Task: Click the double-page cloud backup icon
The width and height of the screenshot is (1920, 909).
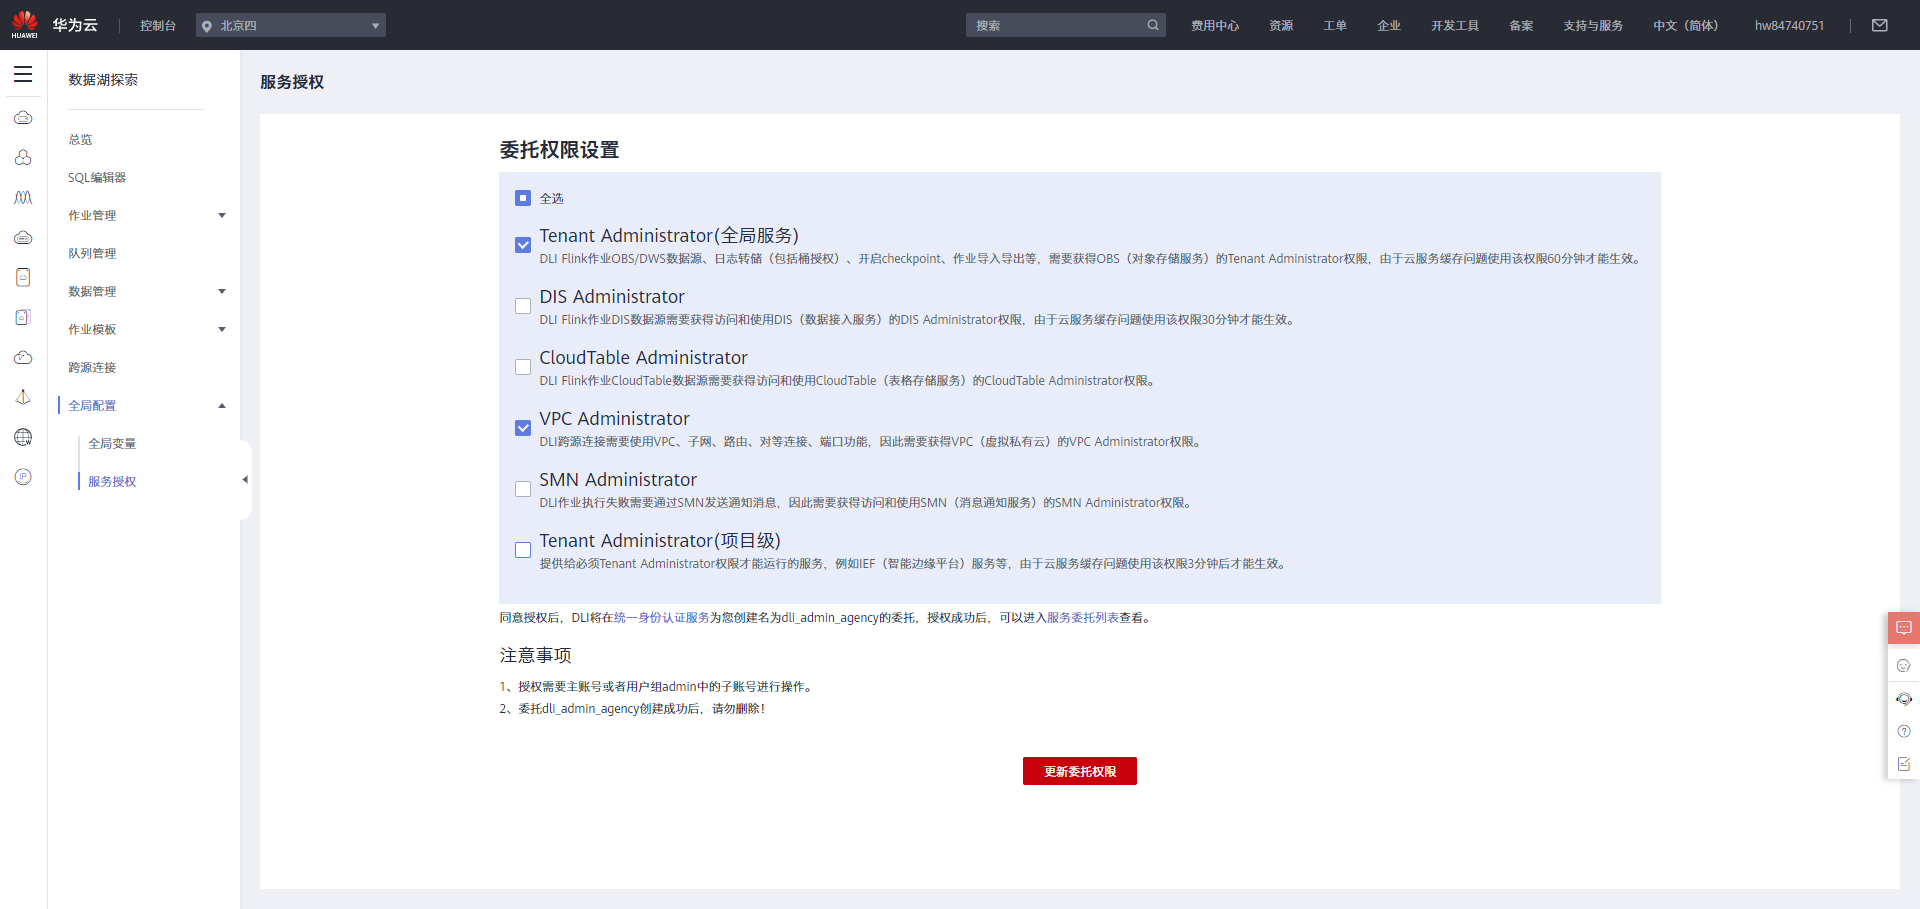Action: click(x=23, y=317)
